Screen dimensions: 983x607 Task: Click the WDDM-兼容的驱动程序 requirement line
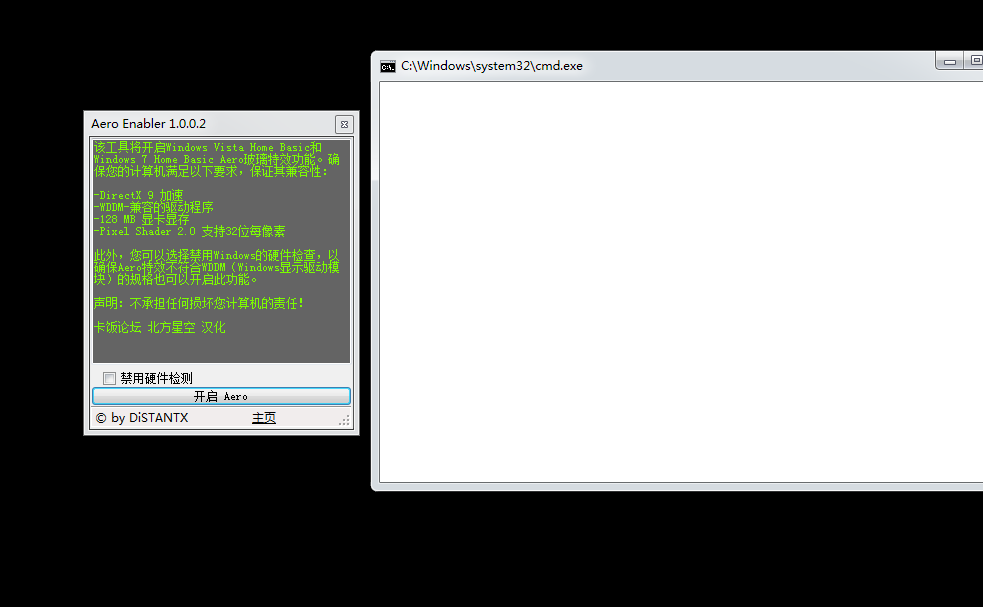coord(154,207)
